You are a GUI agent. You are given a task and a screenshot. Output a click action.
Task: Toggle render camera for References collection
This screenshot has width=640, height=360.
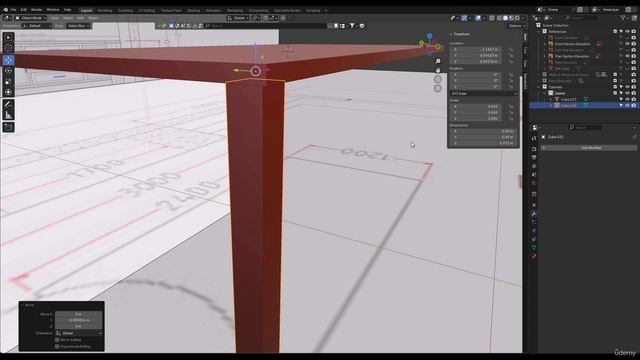(x=633, y=31)
